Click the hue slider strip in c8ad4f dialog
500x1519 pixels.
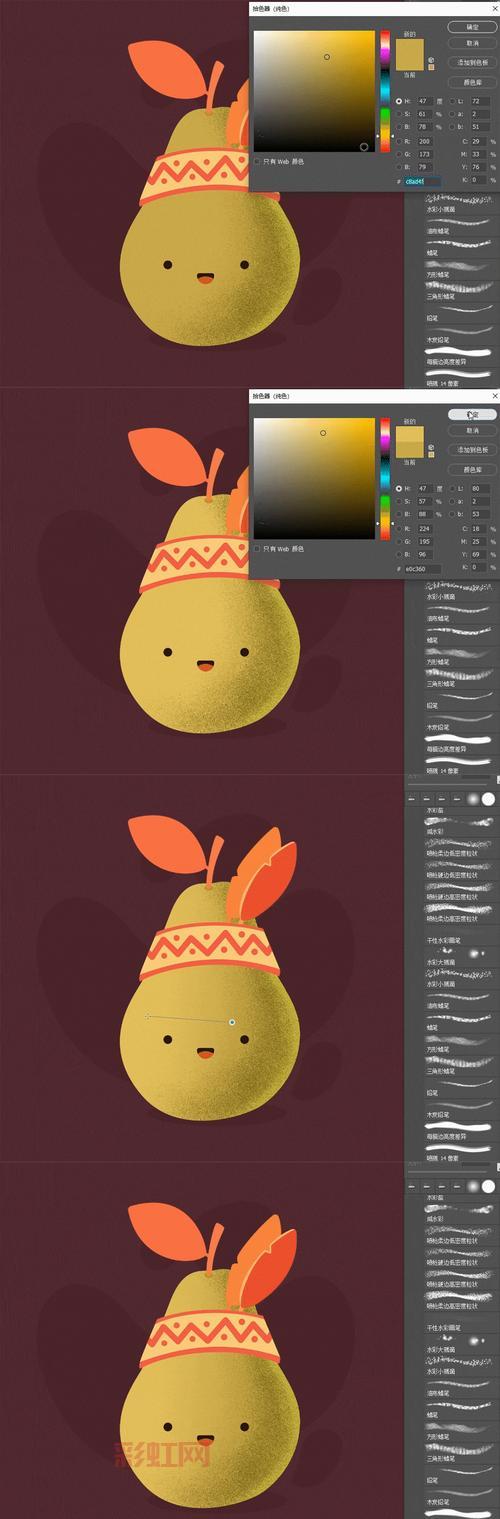[x=385, y=91]
